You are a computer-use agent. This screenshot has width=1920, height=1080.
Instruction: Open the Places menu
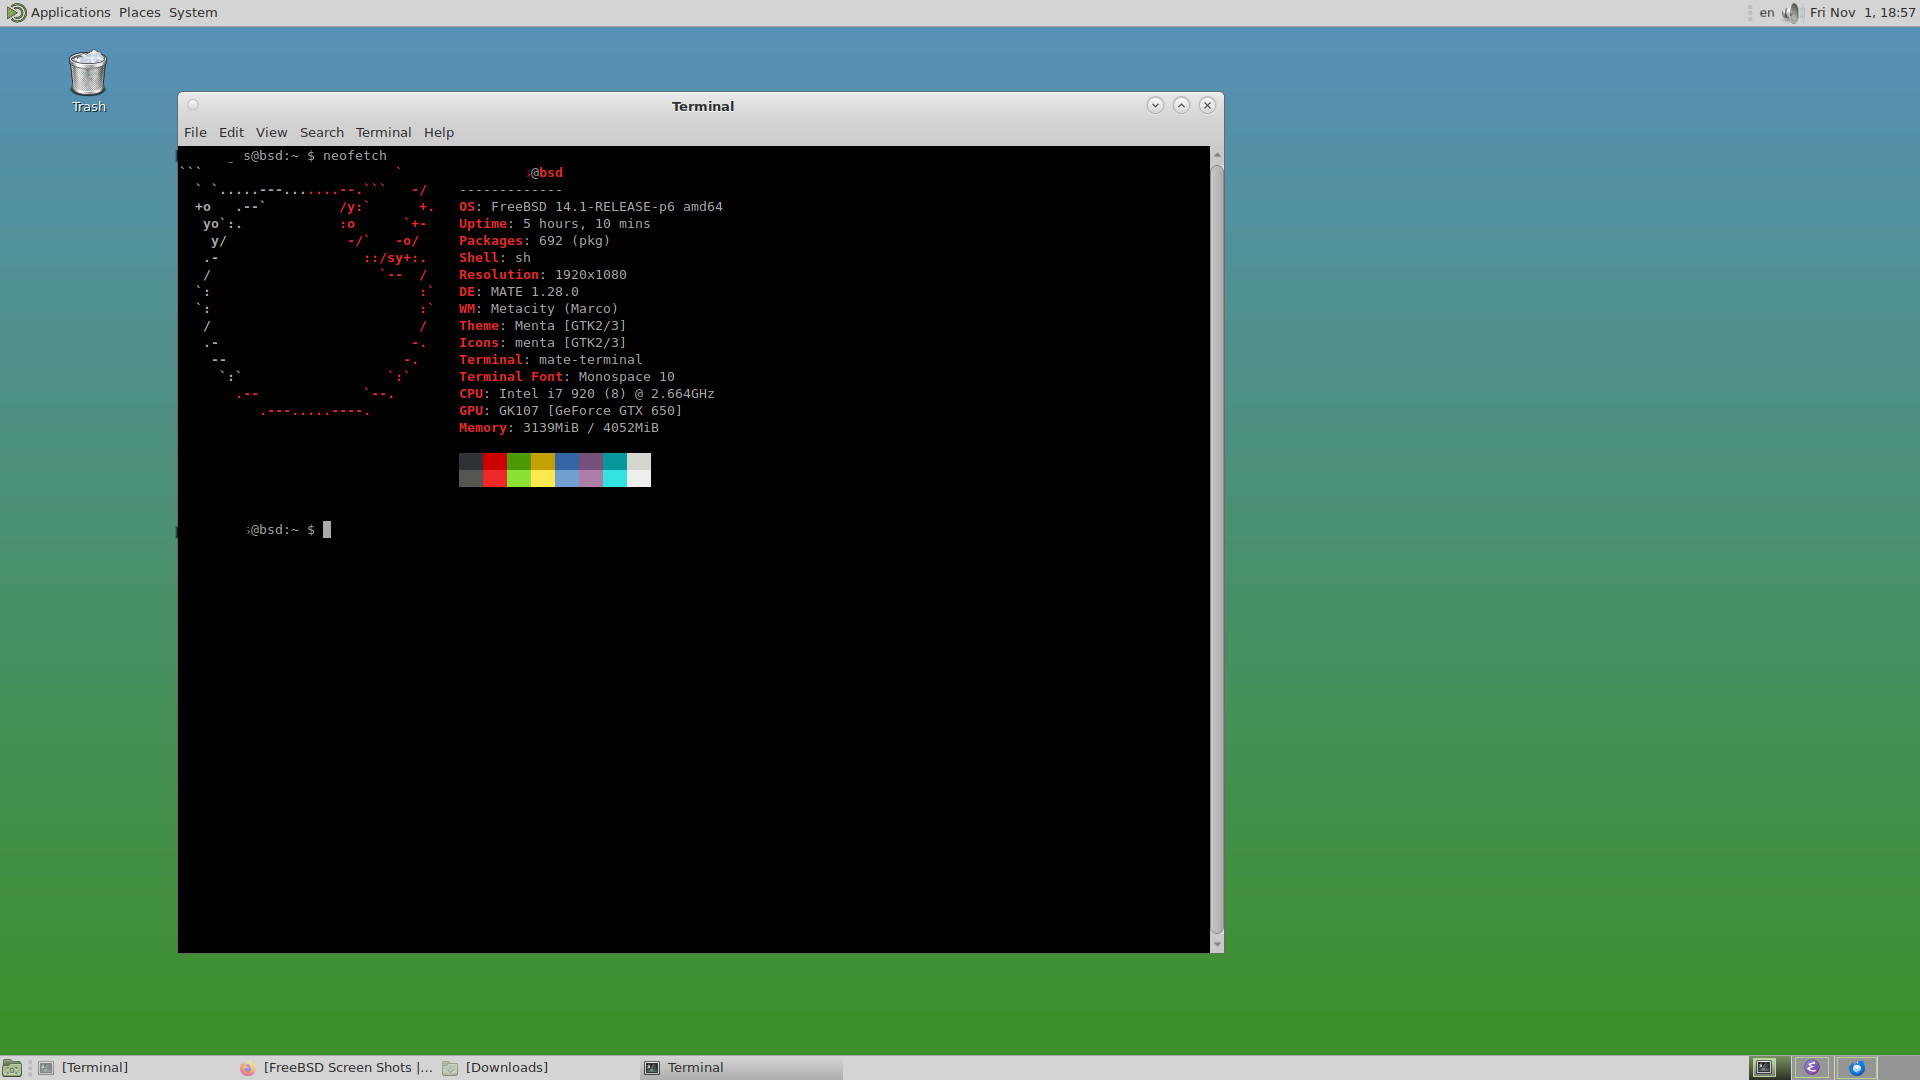click(139, 13)
